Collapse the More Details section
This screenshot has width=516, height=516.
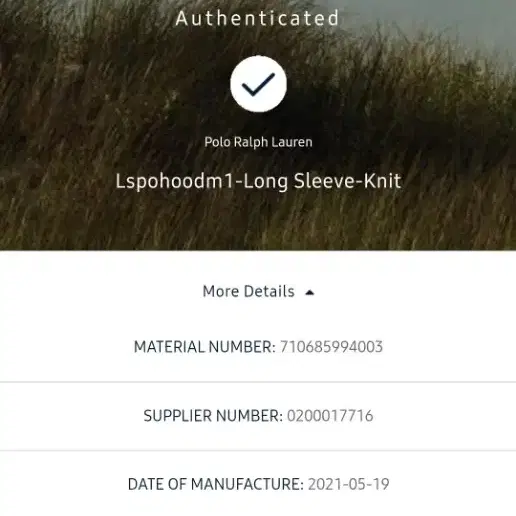[x=258, y=292]
